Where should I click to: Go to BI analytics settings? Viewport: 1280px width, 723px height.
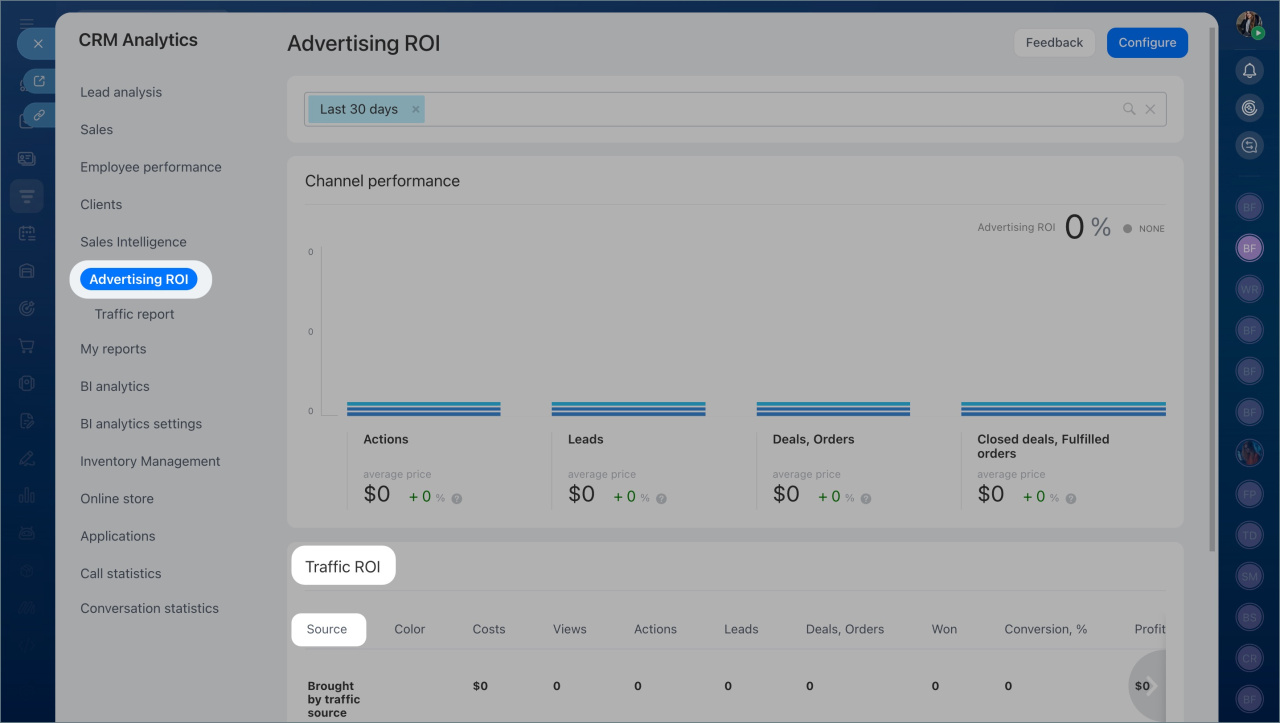pyautogui.click(x=141, y=424)
